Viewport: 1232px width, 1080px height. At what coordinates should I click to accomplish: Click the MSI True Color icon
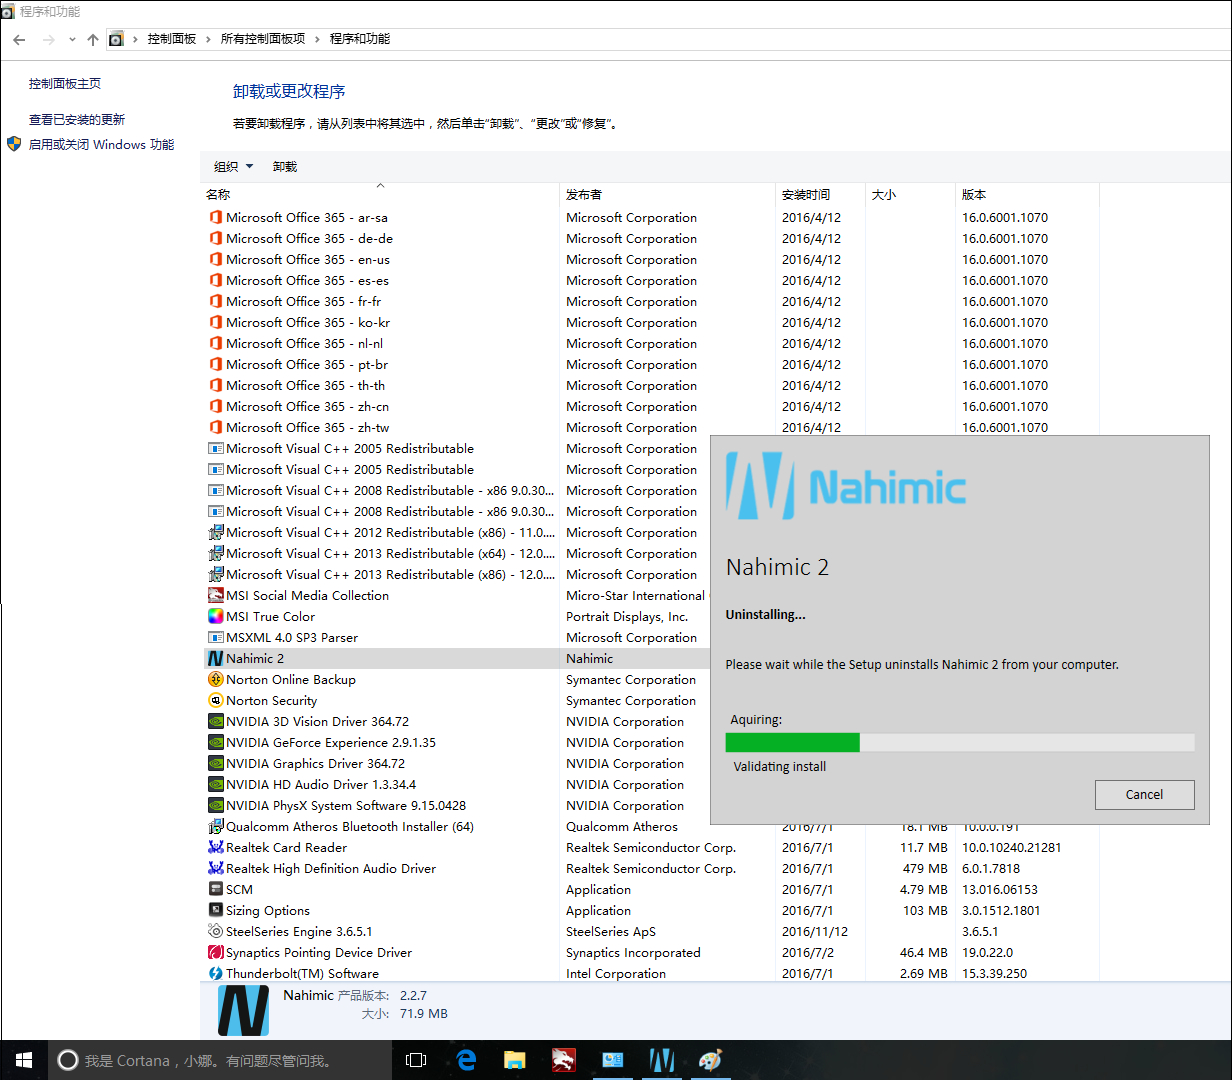point(215,617)
